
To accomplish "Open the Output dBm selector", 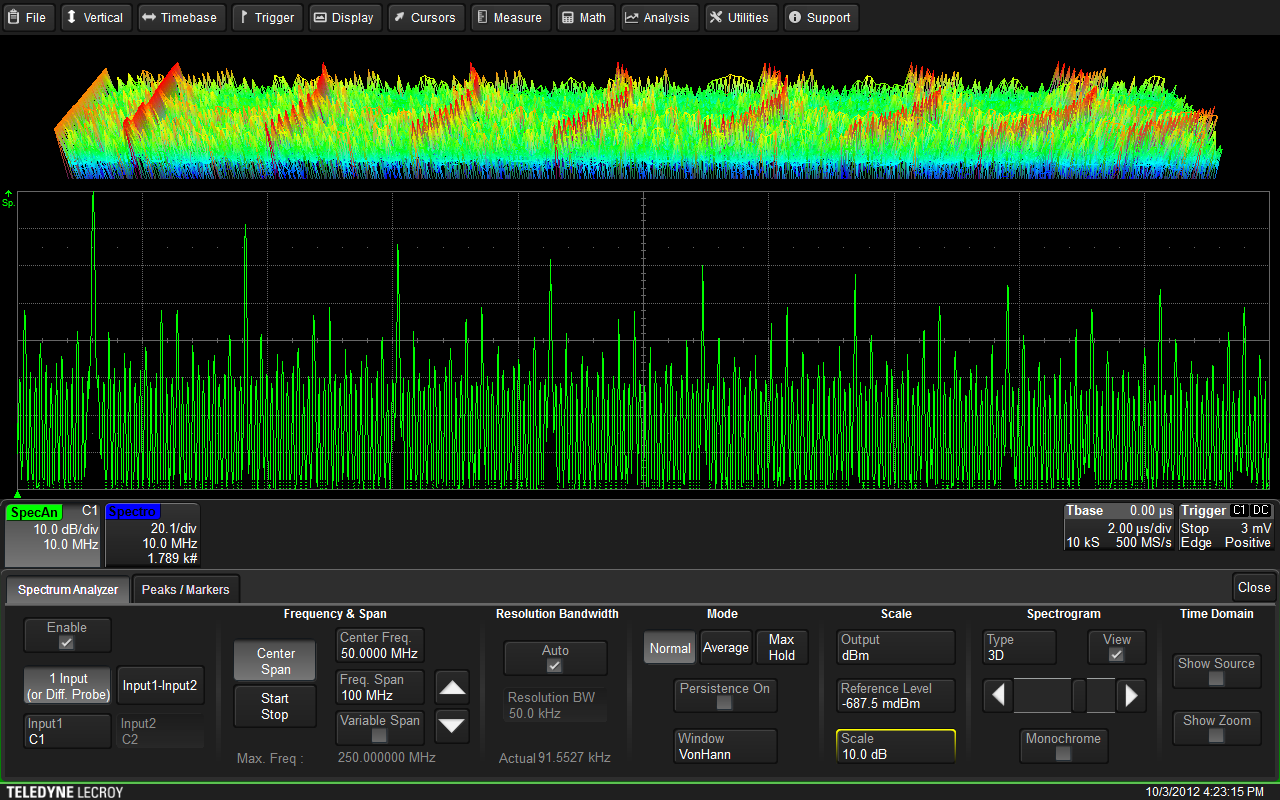I will [x=895, y=647].
